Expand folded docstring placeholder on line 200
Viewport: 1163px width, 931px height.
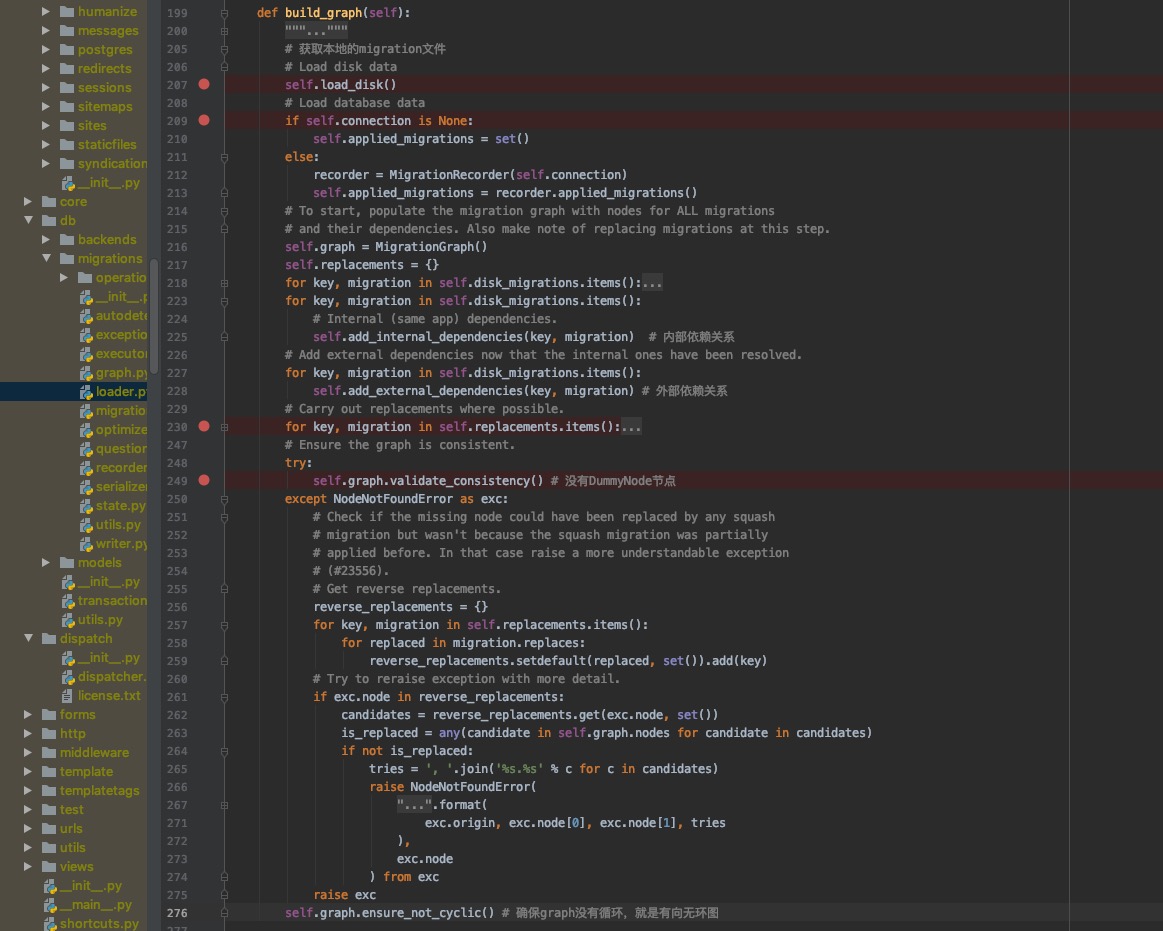pos(316,30)
